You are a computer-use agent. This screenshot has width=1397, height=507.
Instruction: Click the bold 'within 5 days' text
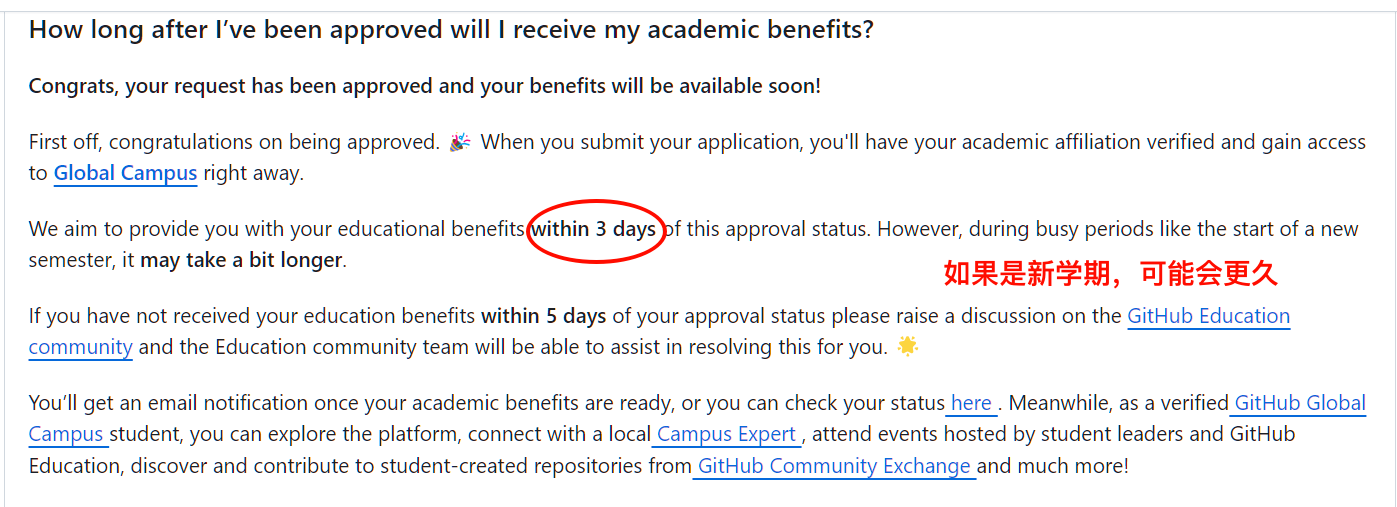(543, 316)
